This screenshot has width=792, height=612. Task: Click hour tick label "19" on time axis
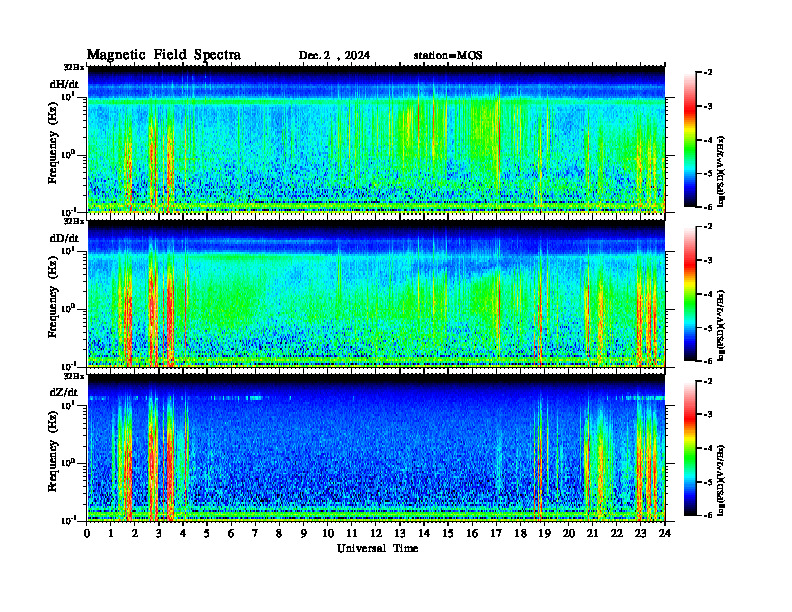click(544, 533)
